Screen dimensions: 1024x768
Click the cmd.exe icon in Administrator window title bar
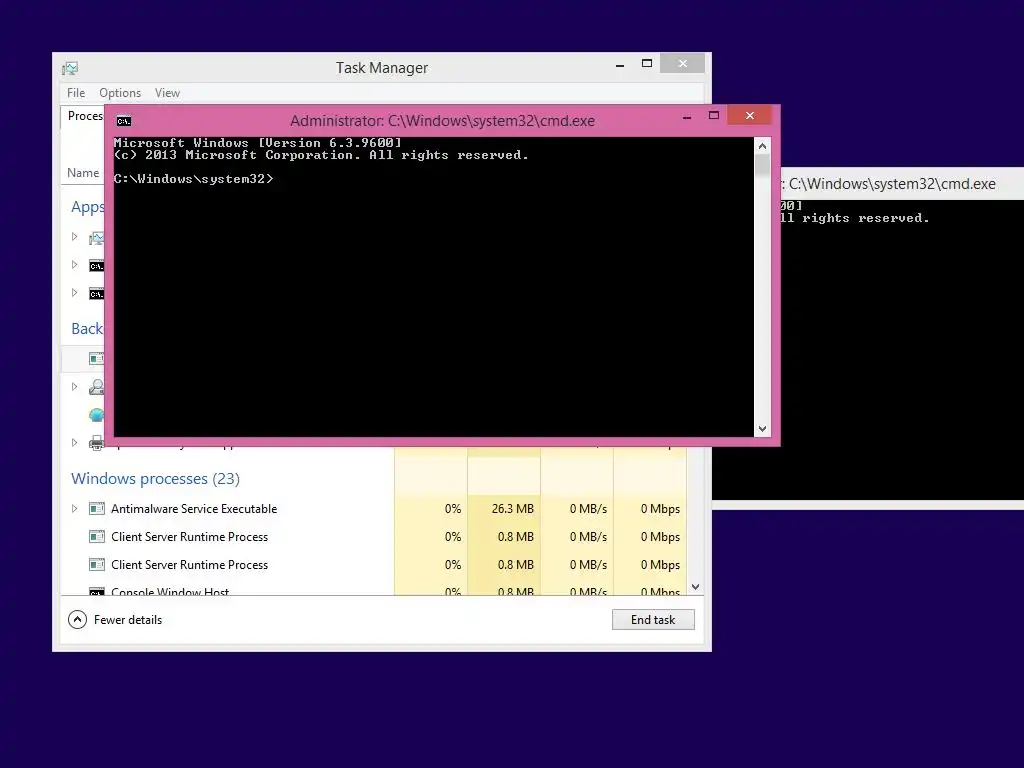point(123,121)
